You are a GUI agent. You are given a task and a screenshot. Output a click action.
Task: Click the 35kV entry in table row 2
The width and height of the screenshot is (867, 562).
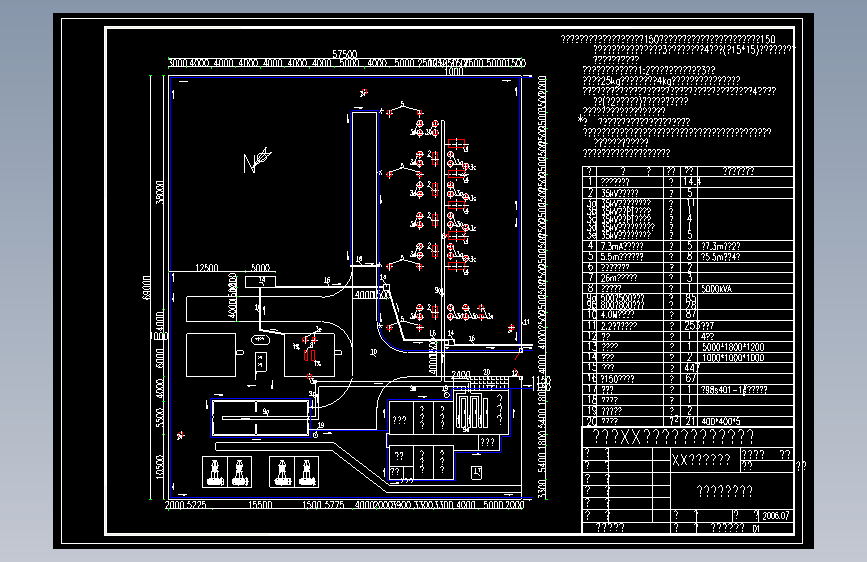pos(620,193)
